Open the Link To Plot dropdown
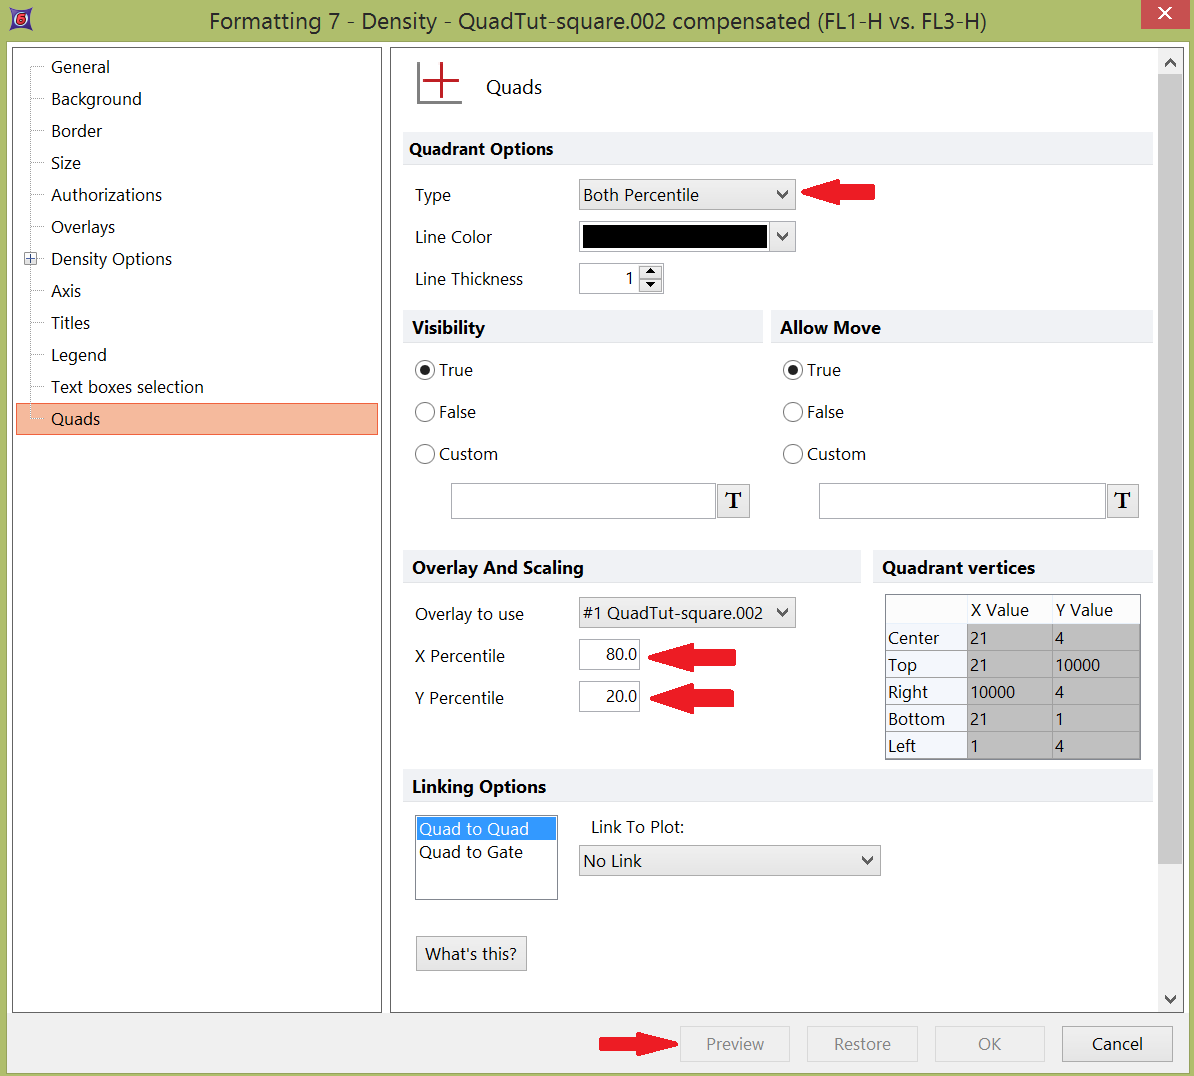 pyautogui.click(x=729, y=861)
